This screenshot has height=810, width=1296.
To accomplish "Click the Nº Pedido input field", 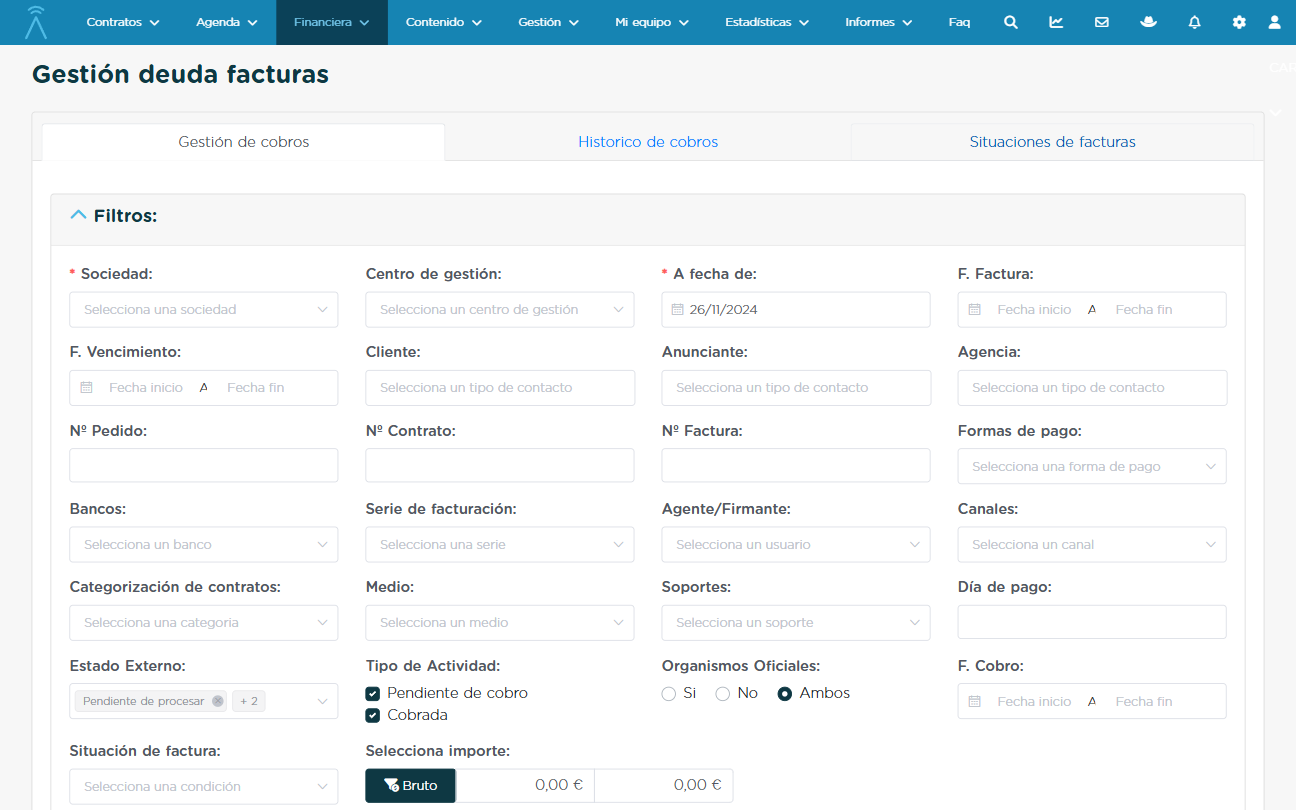I will click(204, 466).
